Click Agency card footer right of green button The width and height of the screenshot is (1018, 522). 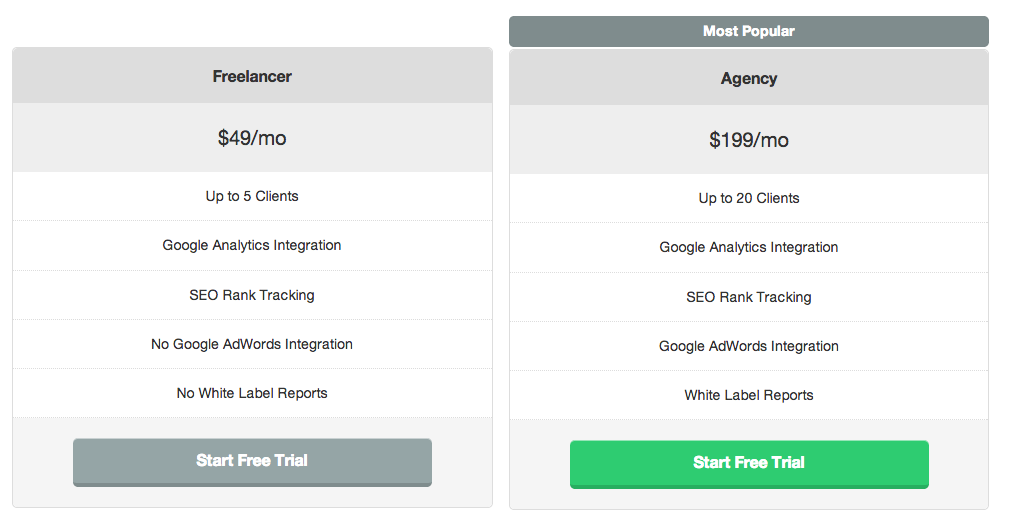pyautogui.click(x=958, y=464)
